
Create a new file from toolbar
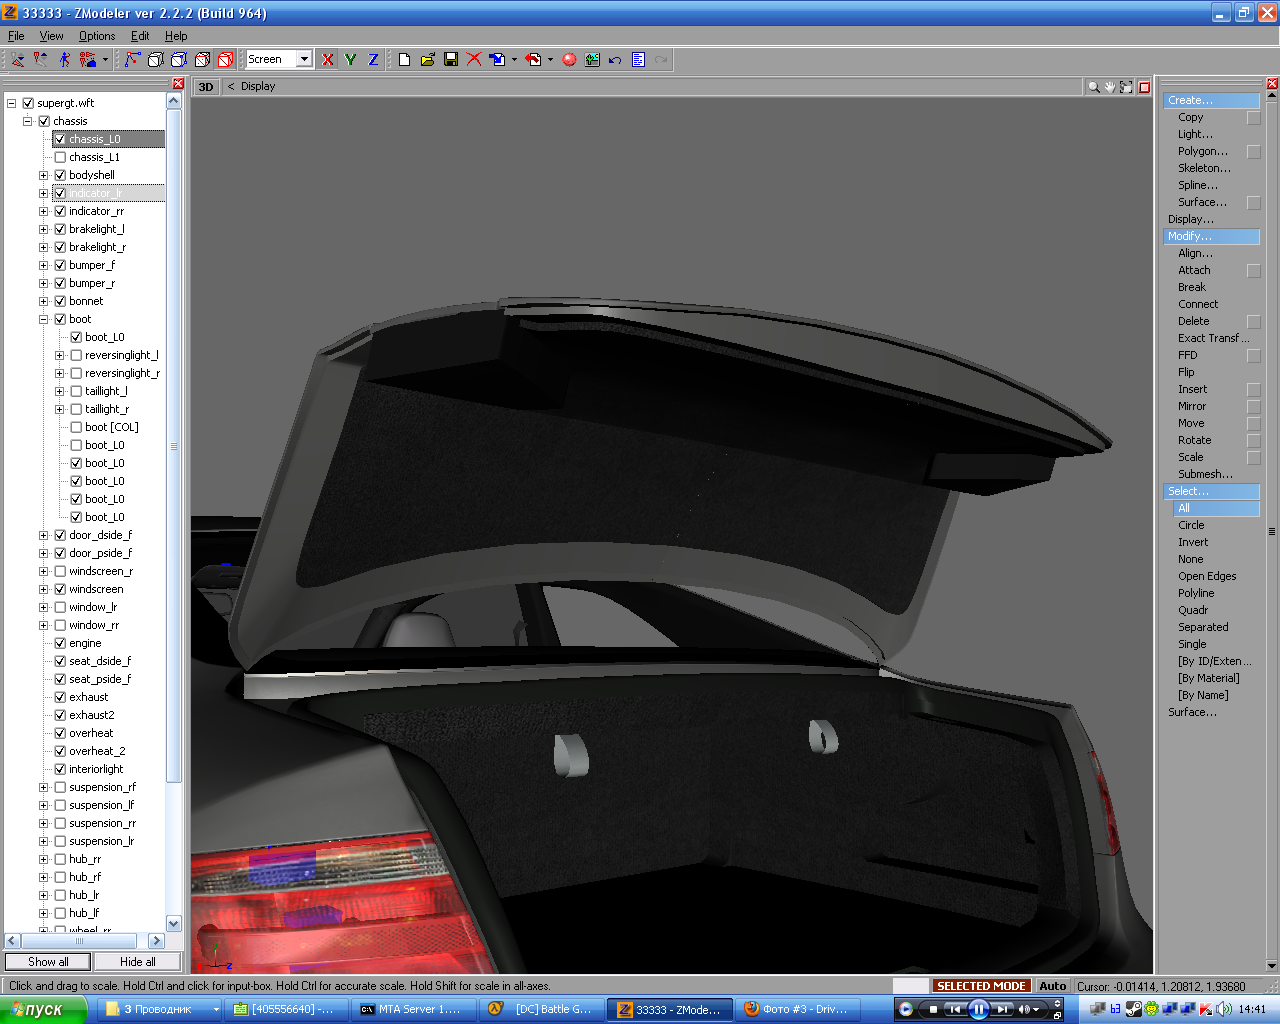click(x=404, y=60)
